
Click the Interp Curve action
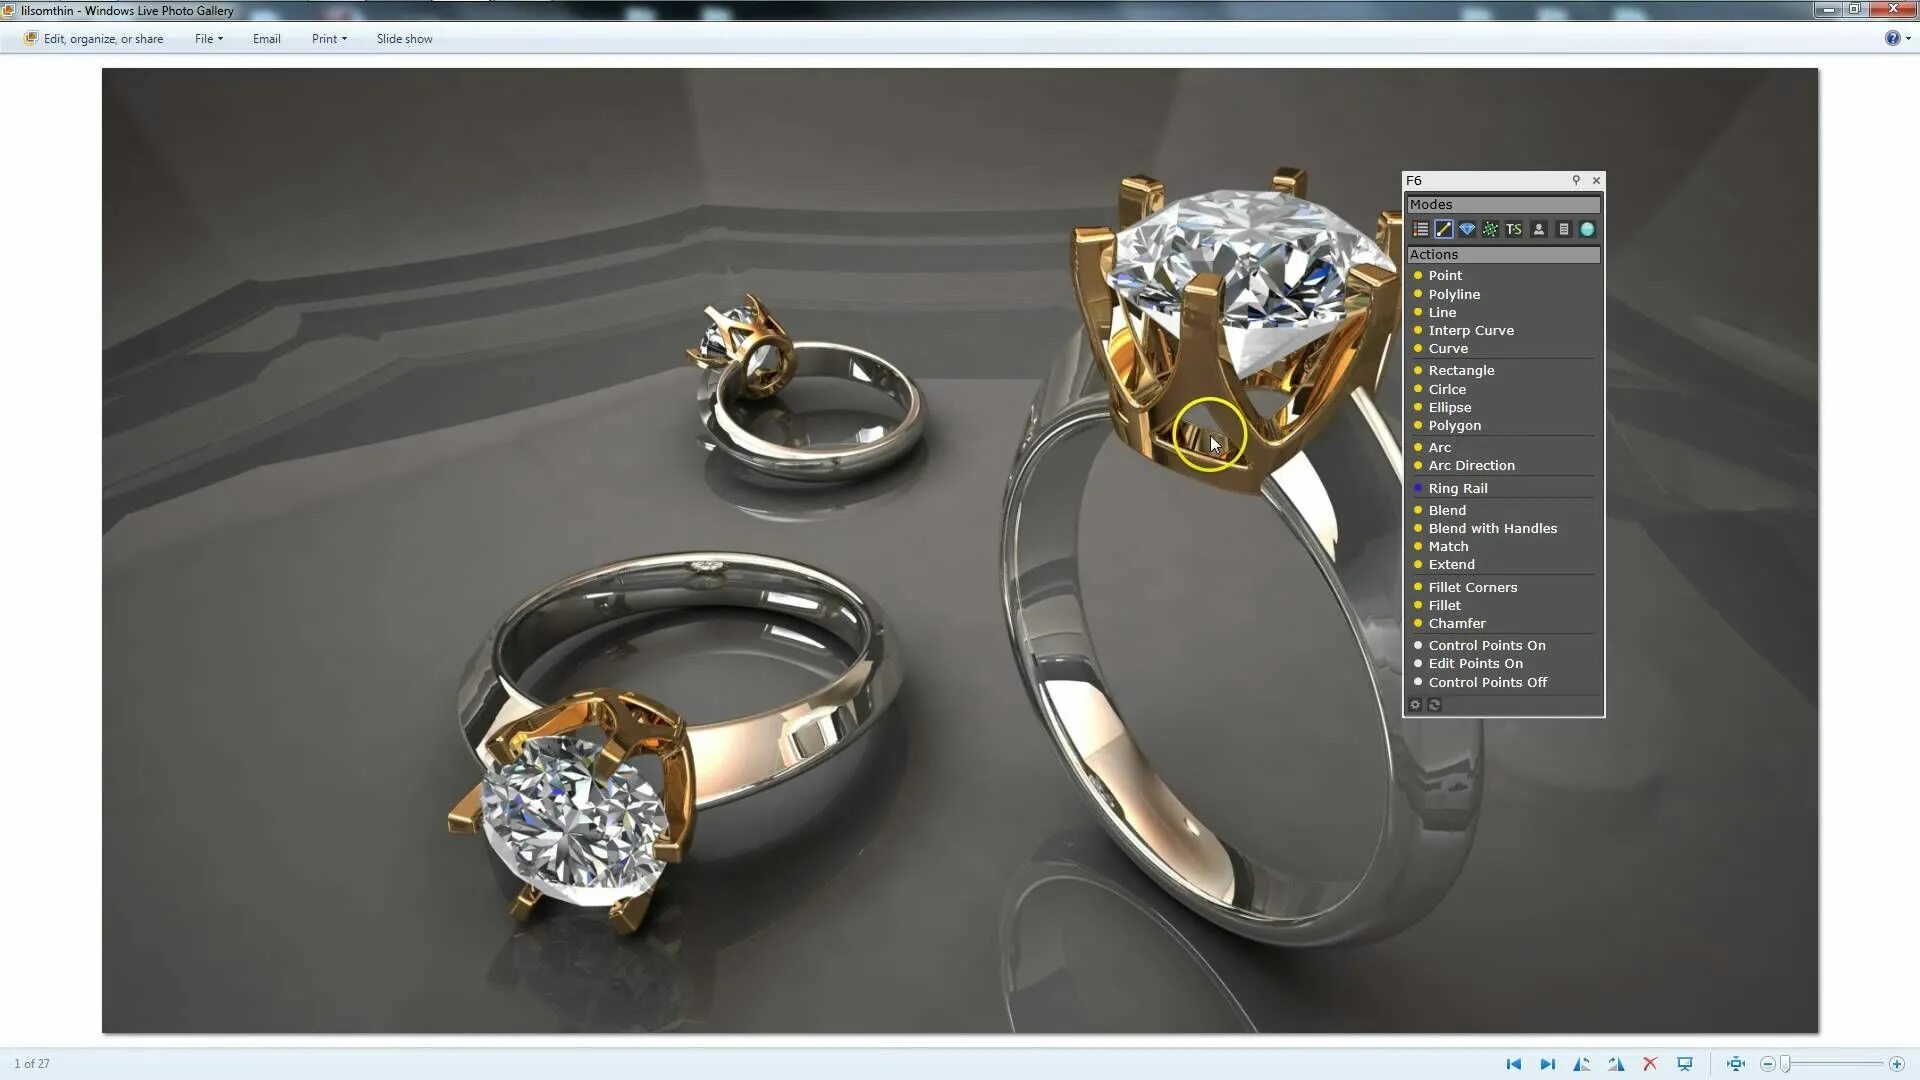coord(1471,330)
